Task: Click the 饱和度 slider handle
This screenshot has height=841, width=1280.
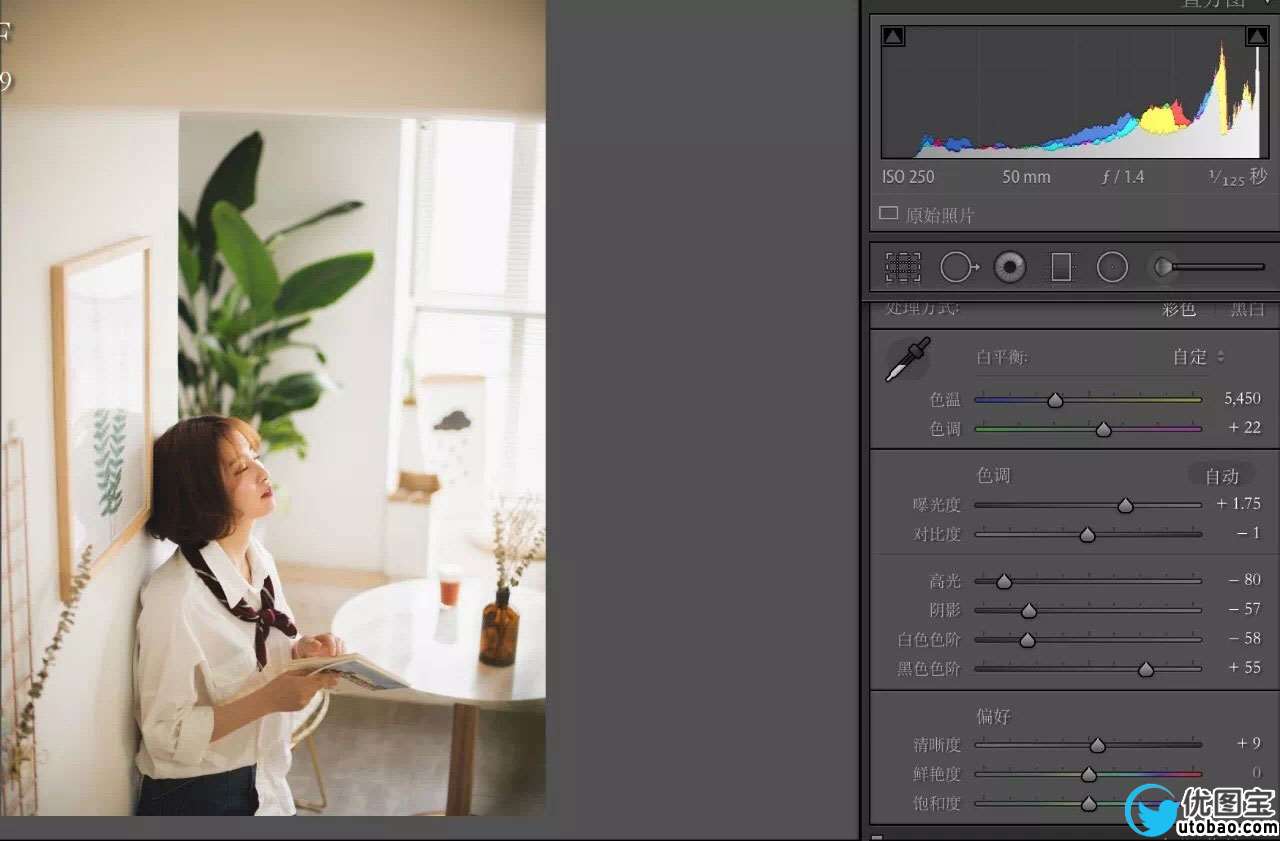Action: [1088, 803]
